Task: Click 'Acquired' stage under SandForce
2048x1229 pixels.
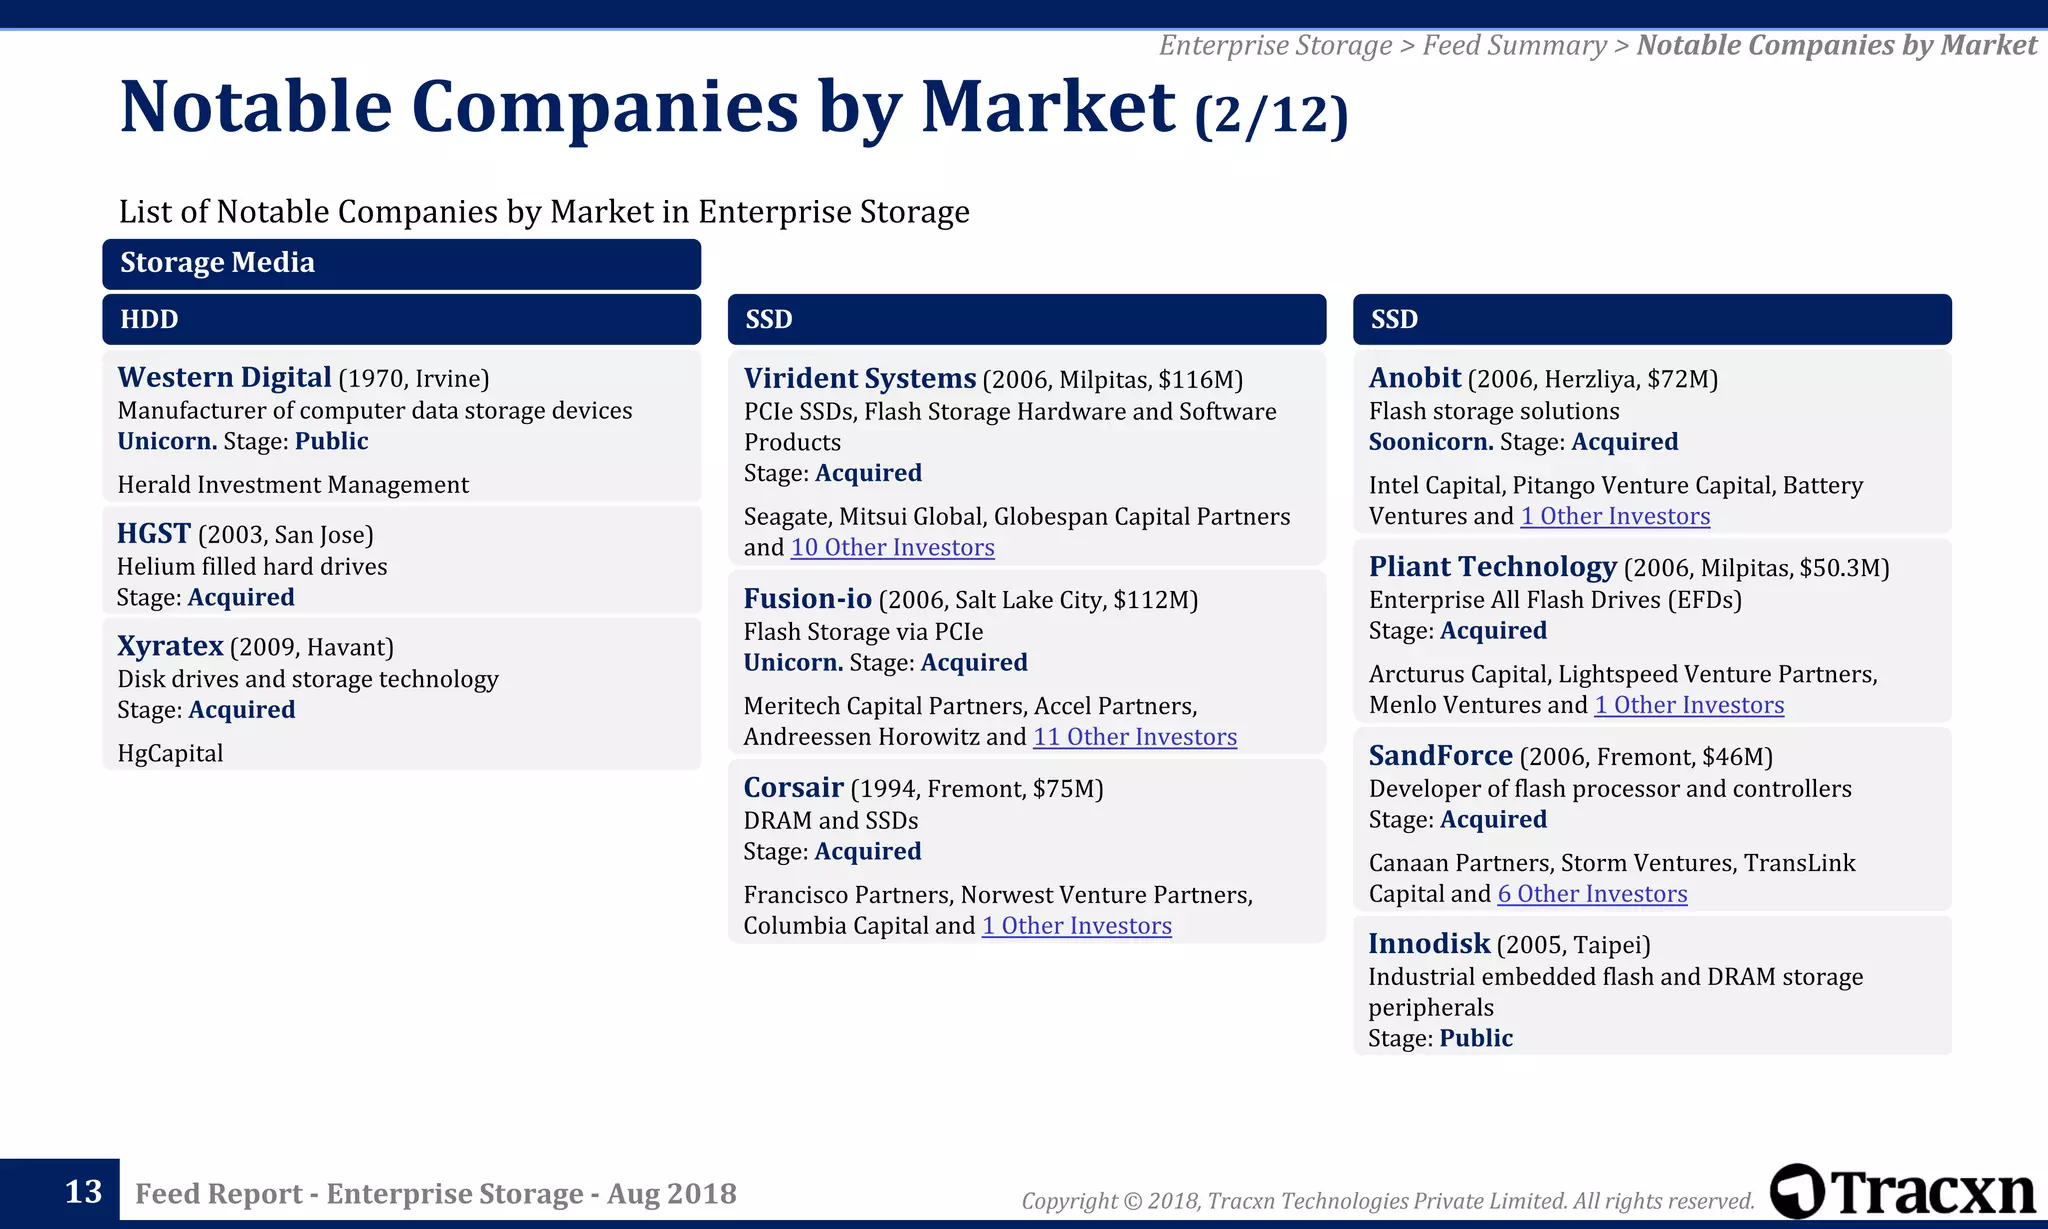Action: (x=1493, y=820)
